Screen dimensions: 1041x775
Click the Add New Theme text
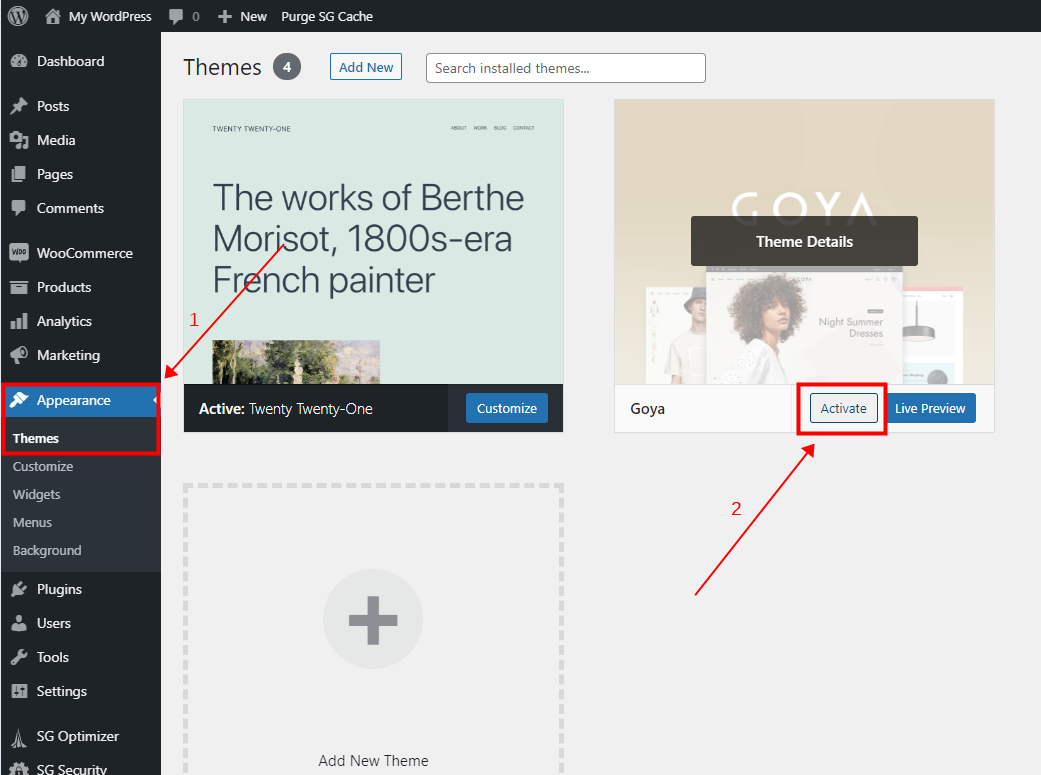[x=373, y=761]
